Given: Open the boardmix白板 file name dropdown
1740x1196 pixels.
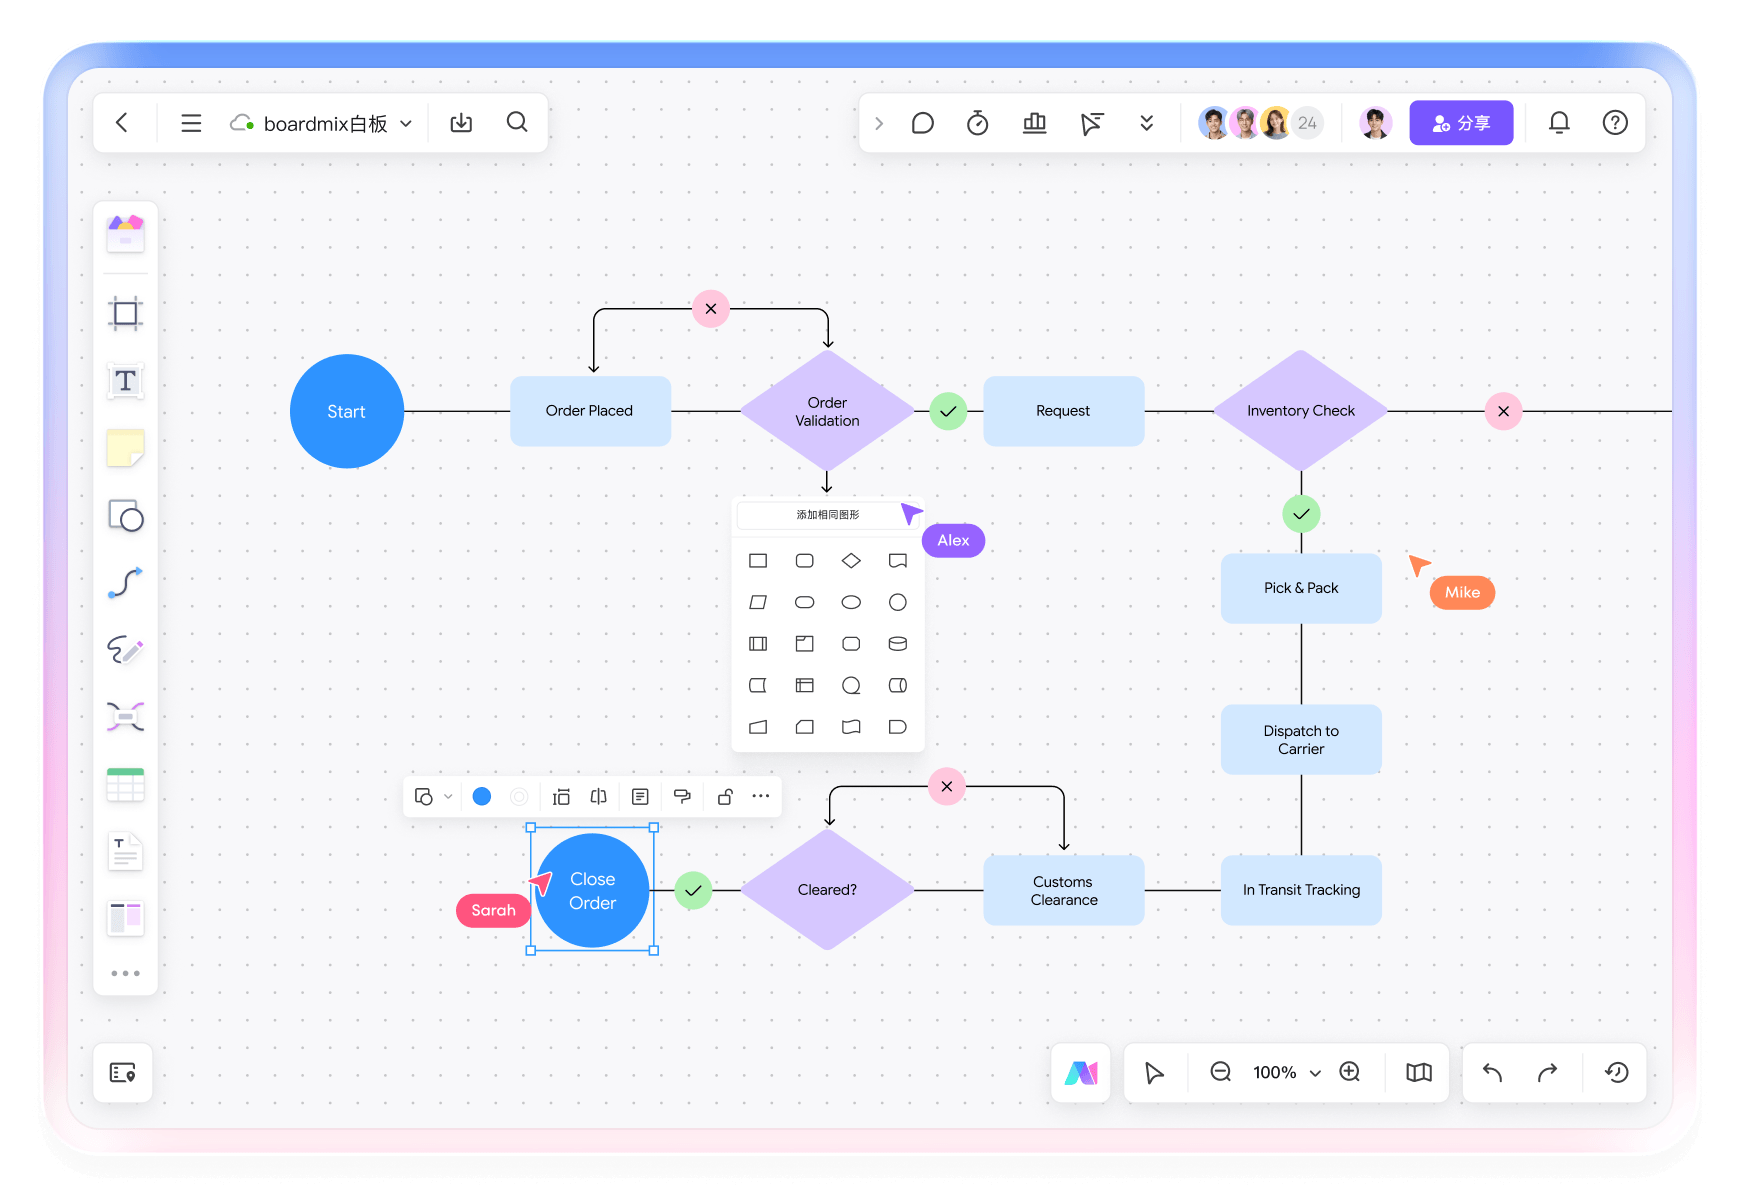Looking at the screenshot, I should click(405, 124).
